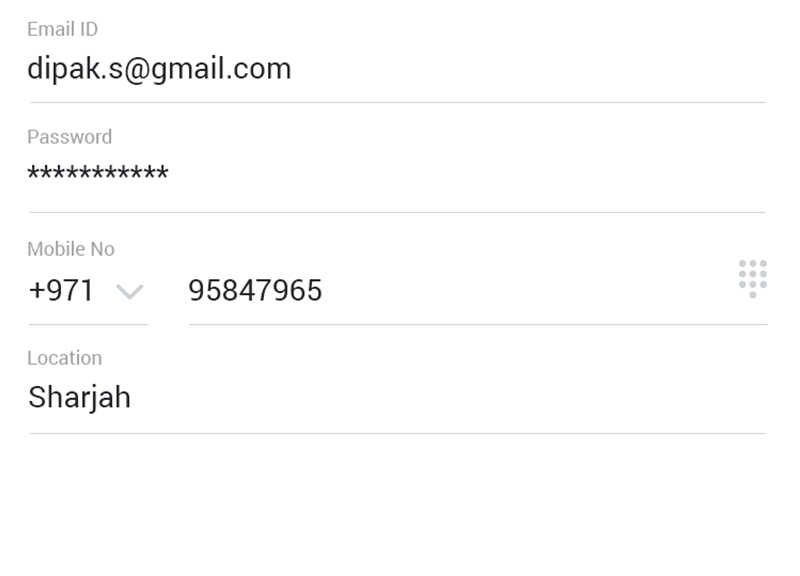Choose the Location field showing Sharjah

(x=397, y=399)
